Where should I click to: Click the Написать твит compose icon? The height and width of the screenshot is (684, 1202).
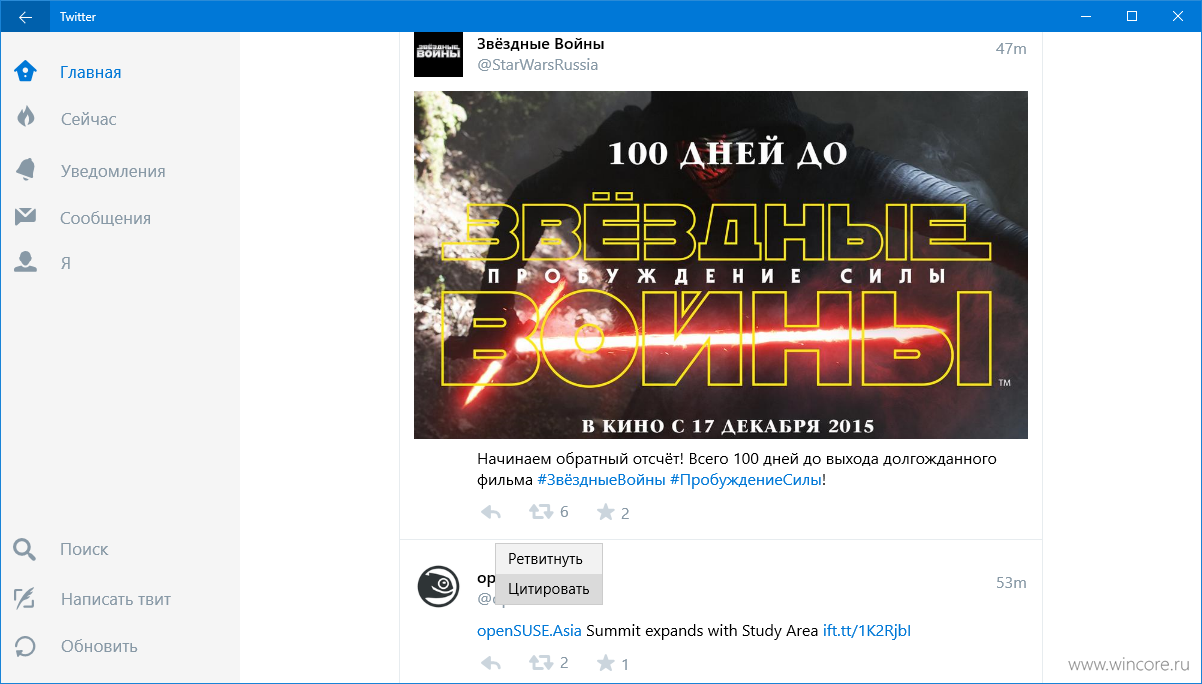click(25, 599)
